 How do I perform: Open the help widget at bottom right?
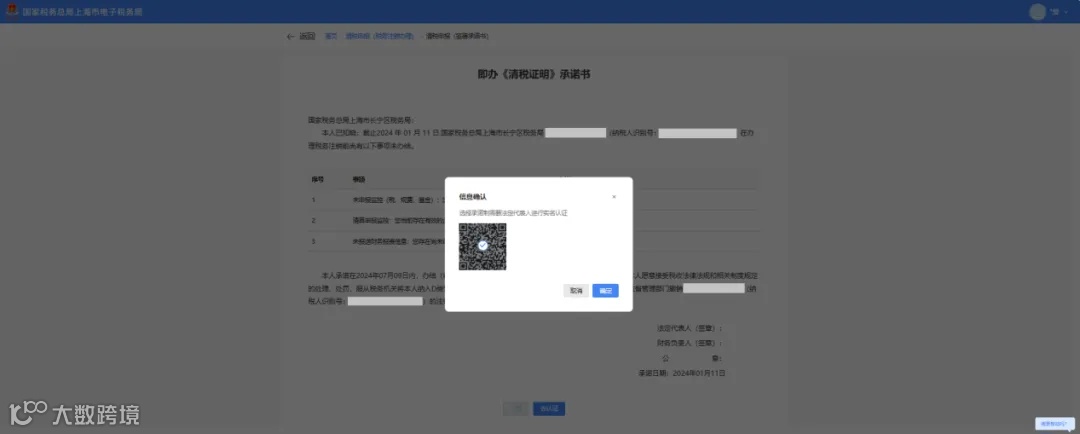tap(1055, 424)
